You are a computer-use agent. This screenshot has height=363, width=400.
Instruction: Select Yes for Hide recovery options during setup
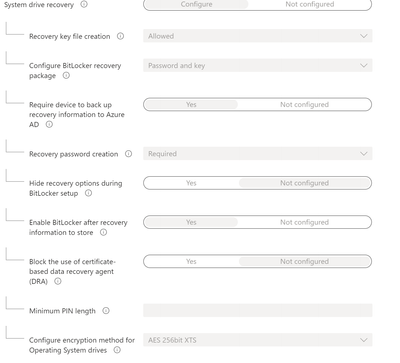click(191, 183)
